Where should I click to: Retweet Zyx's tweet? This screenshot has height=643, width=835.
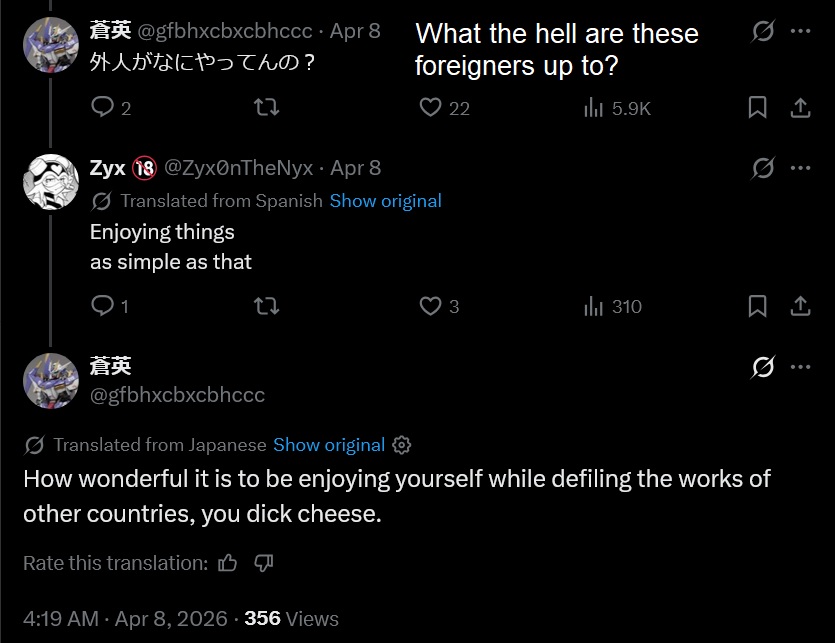point(267,306)
